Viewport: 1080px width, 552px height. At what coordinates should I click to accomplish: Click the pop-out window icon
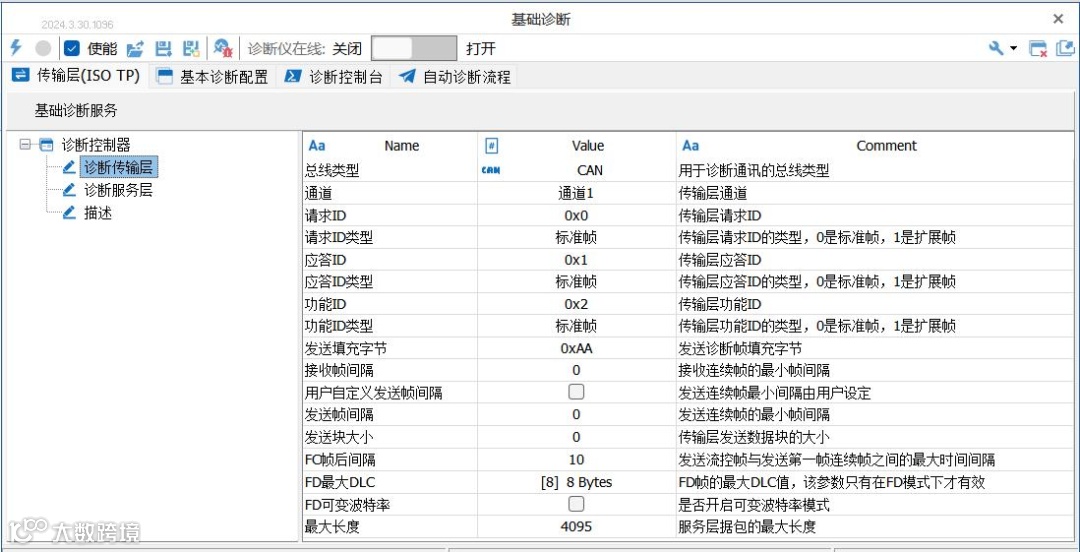click(1065, 48)
